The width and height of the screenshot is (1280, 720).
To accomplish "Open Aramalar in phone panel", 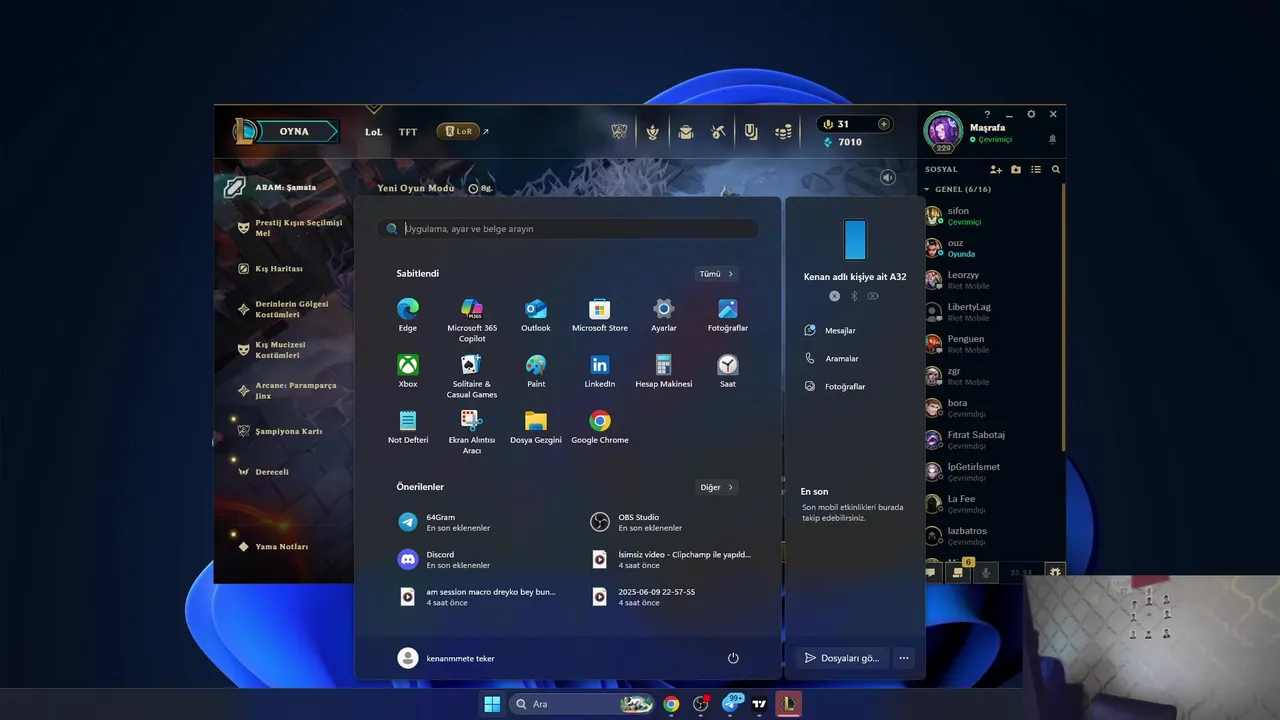I will tap(832, 358).
